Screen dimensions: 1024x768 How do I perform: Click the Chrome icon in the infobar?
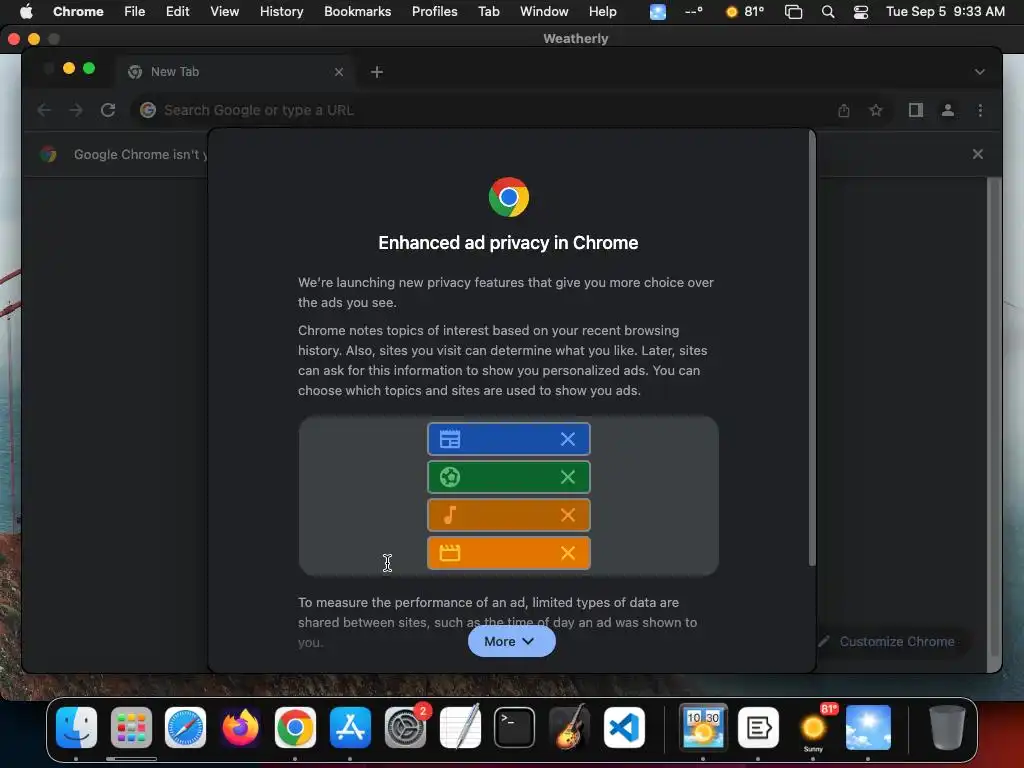[x=48, y=155]
